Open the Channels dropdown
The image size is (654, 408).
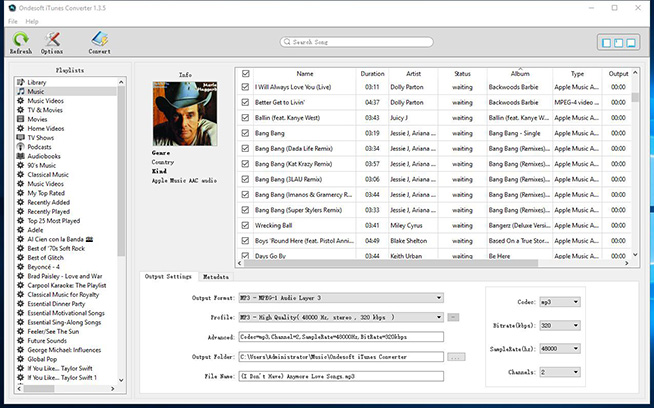pyautogui.click(x=560, y=372)
